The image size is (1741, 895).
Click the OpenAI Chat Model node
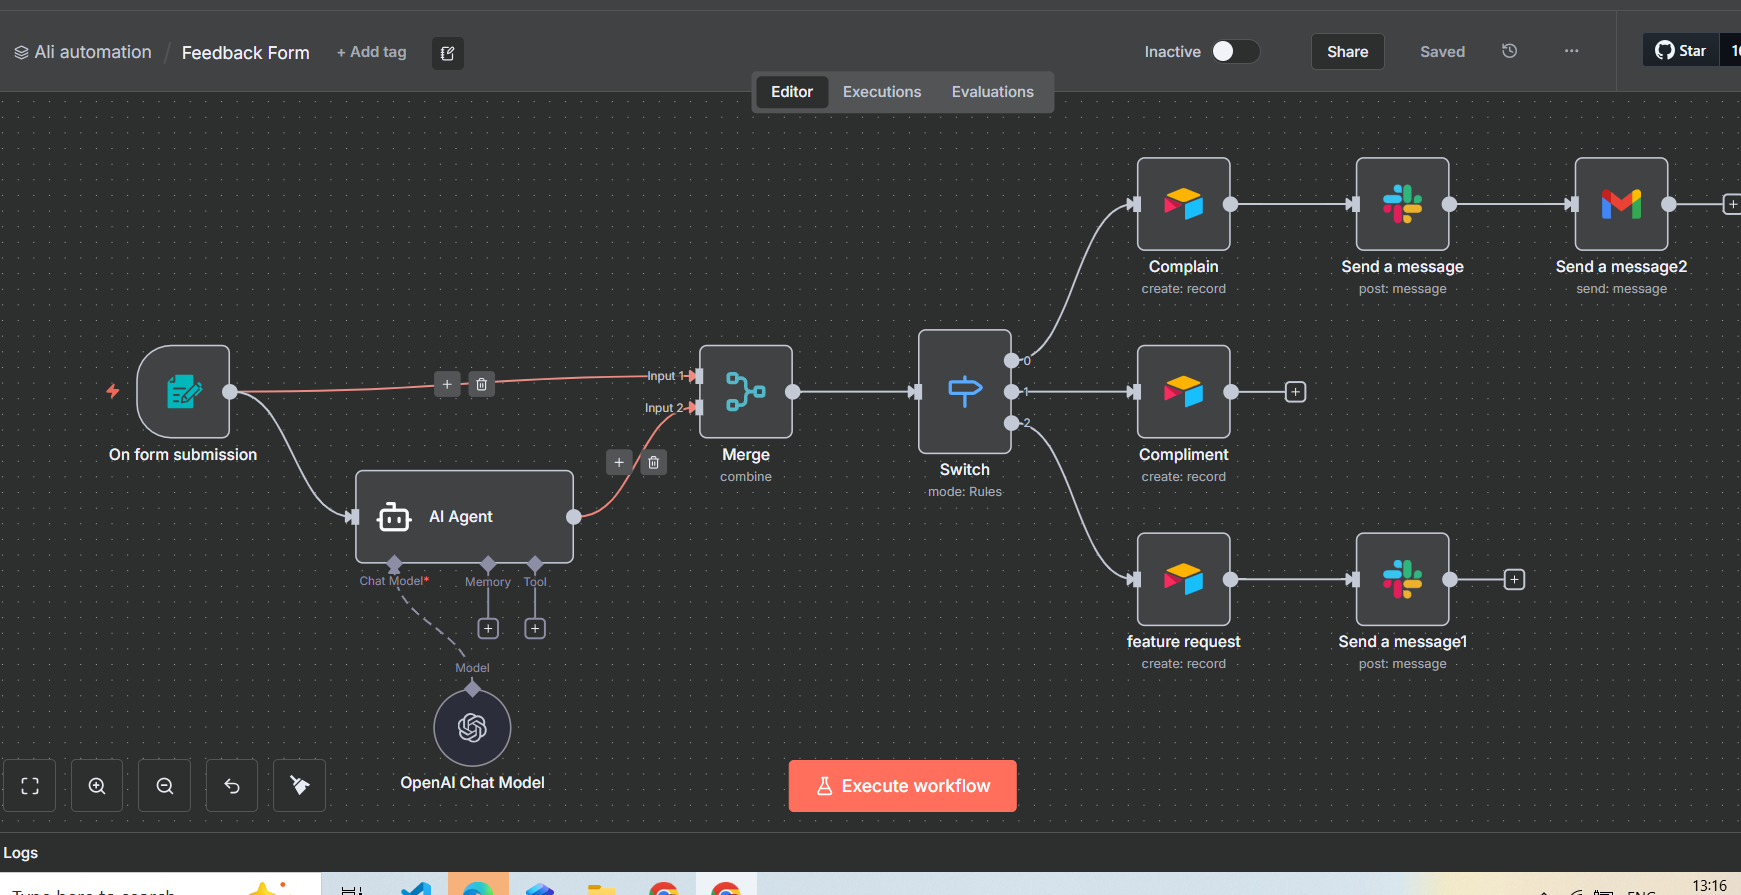click(472, 728)
